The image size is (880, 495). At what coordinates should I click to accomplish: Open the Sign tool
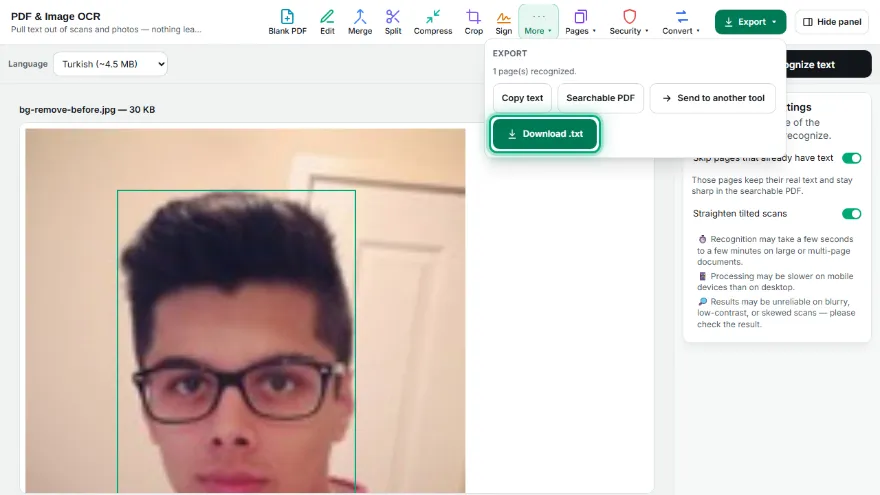[503, 22]
